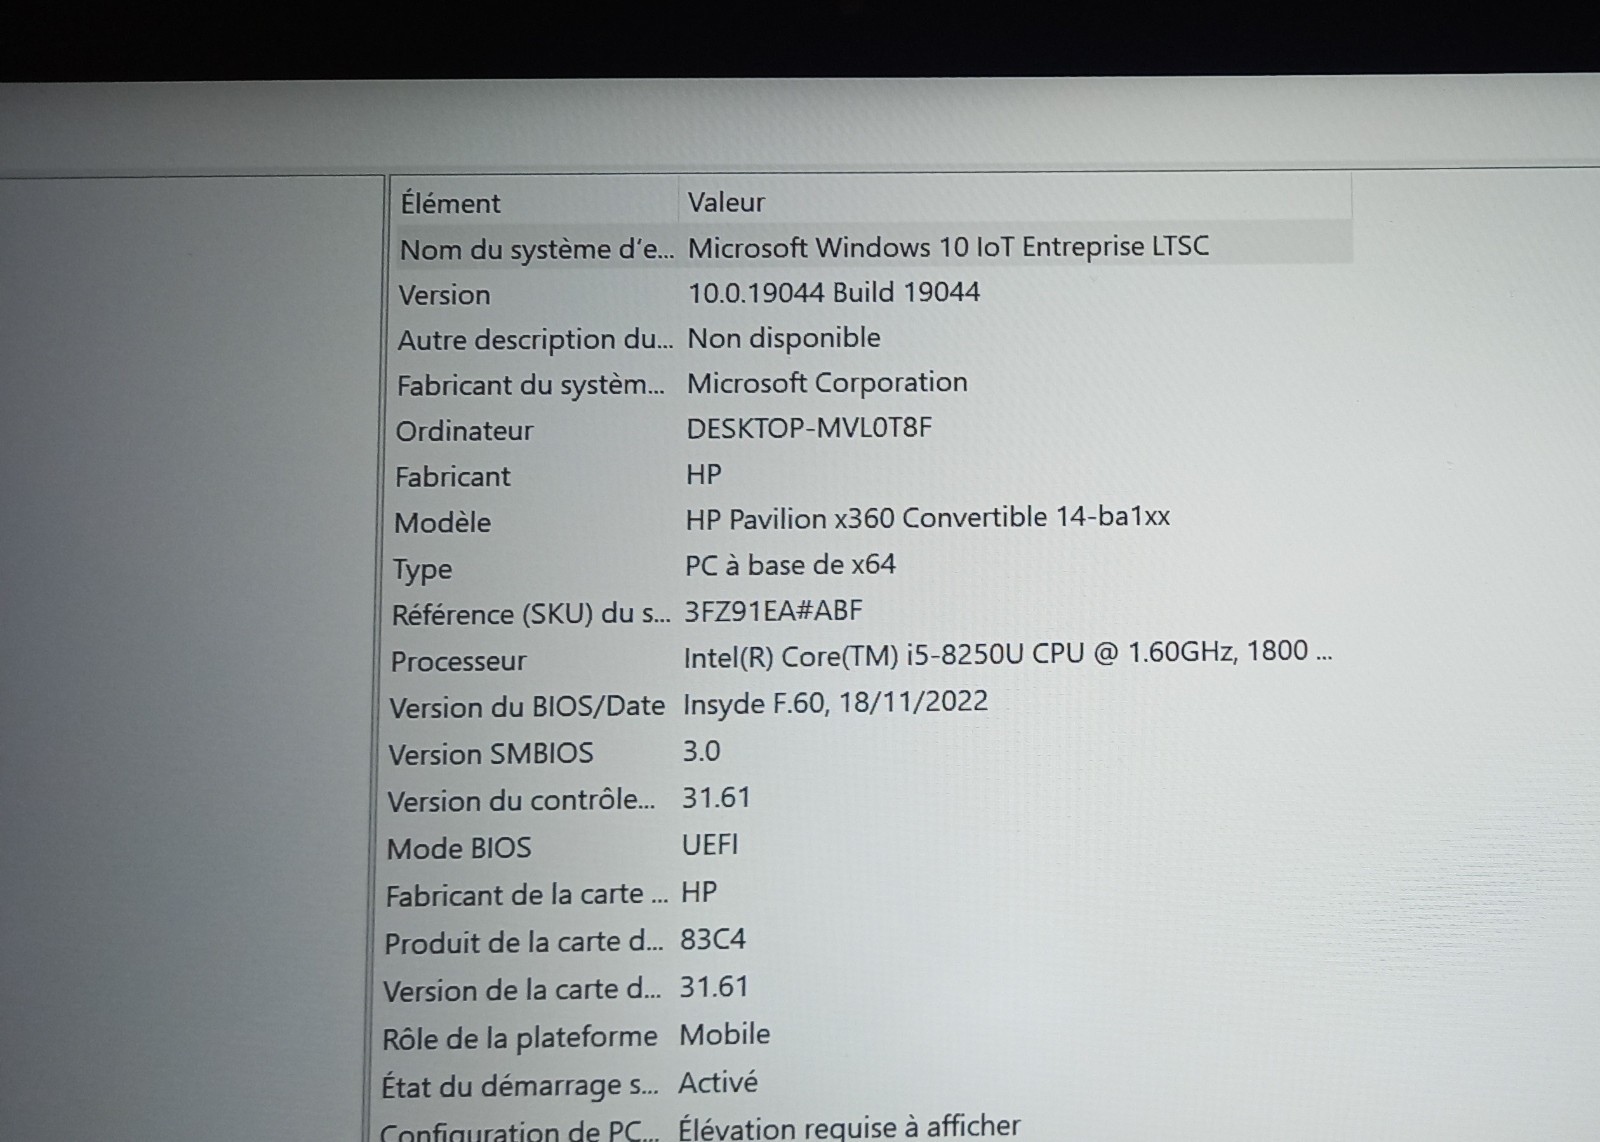
Task: Select the "Processeur" row label
Action: coord(458,662)
